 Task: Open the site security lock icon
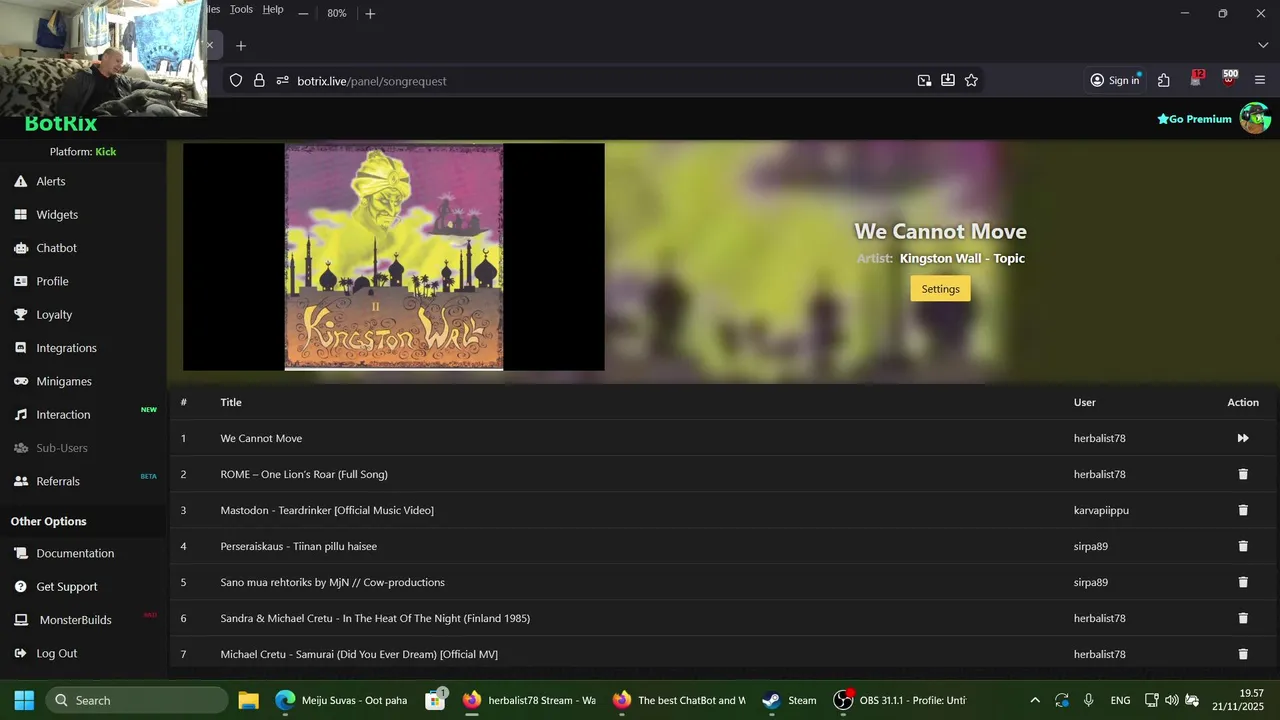click(259, 81)
